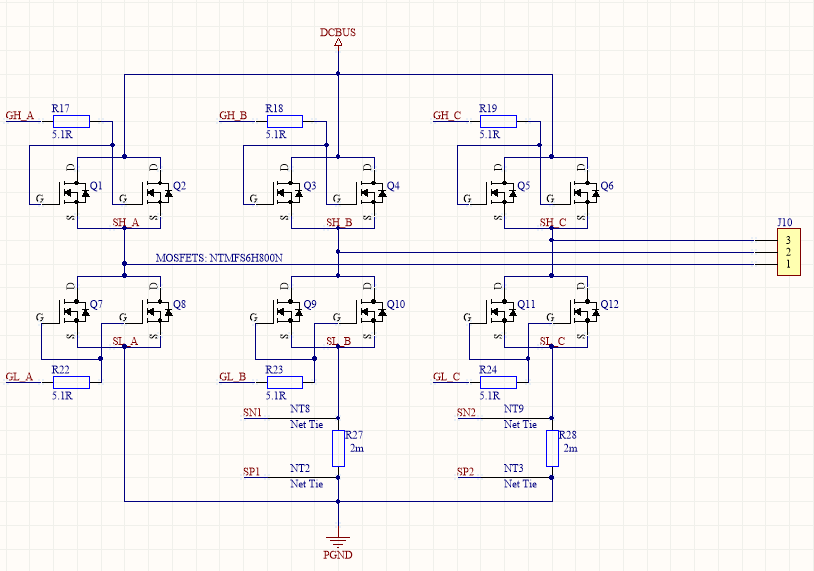This screenshot has height=571, width=814.
Task: Click the DCBUS power port arrow
Action: 338,43
